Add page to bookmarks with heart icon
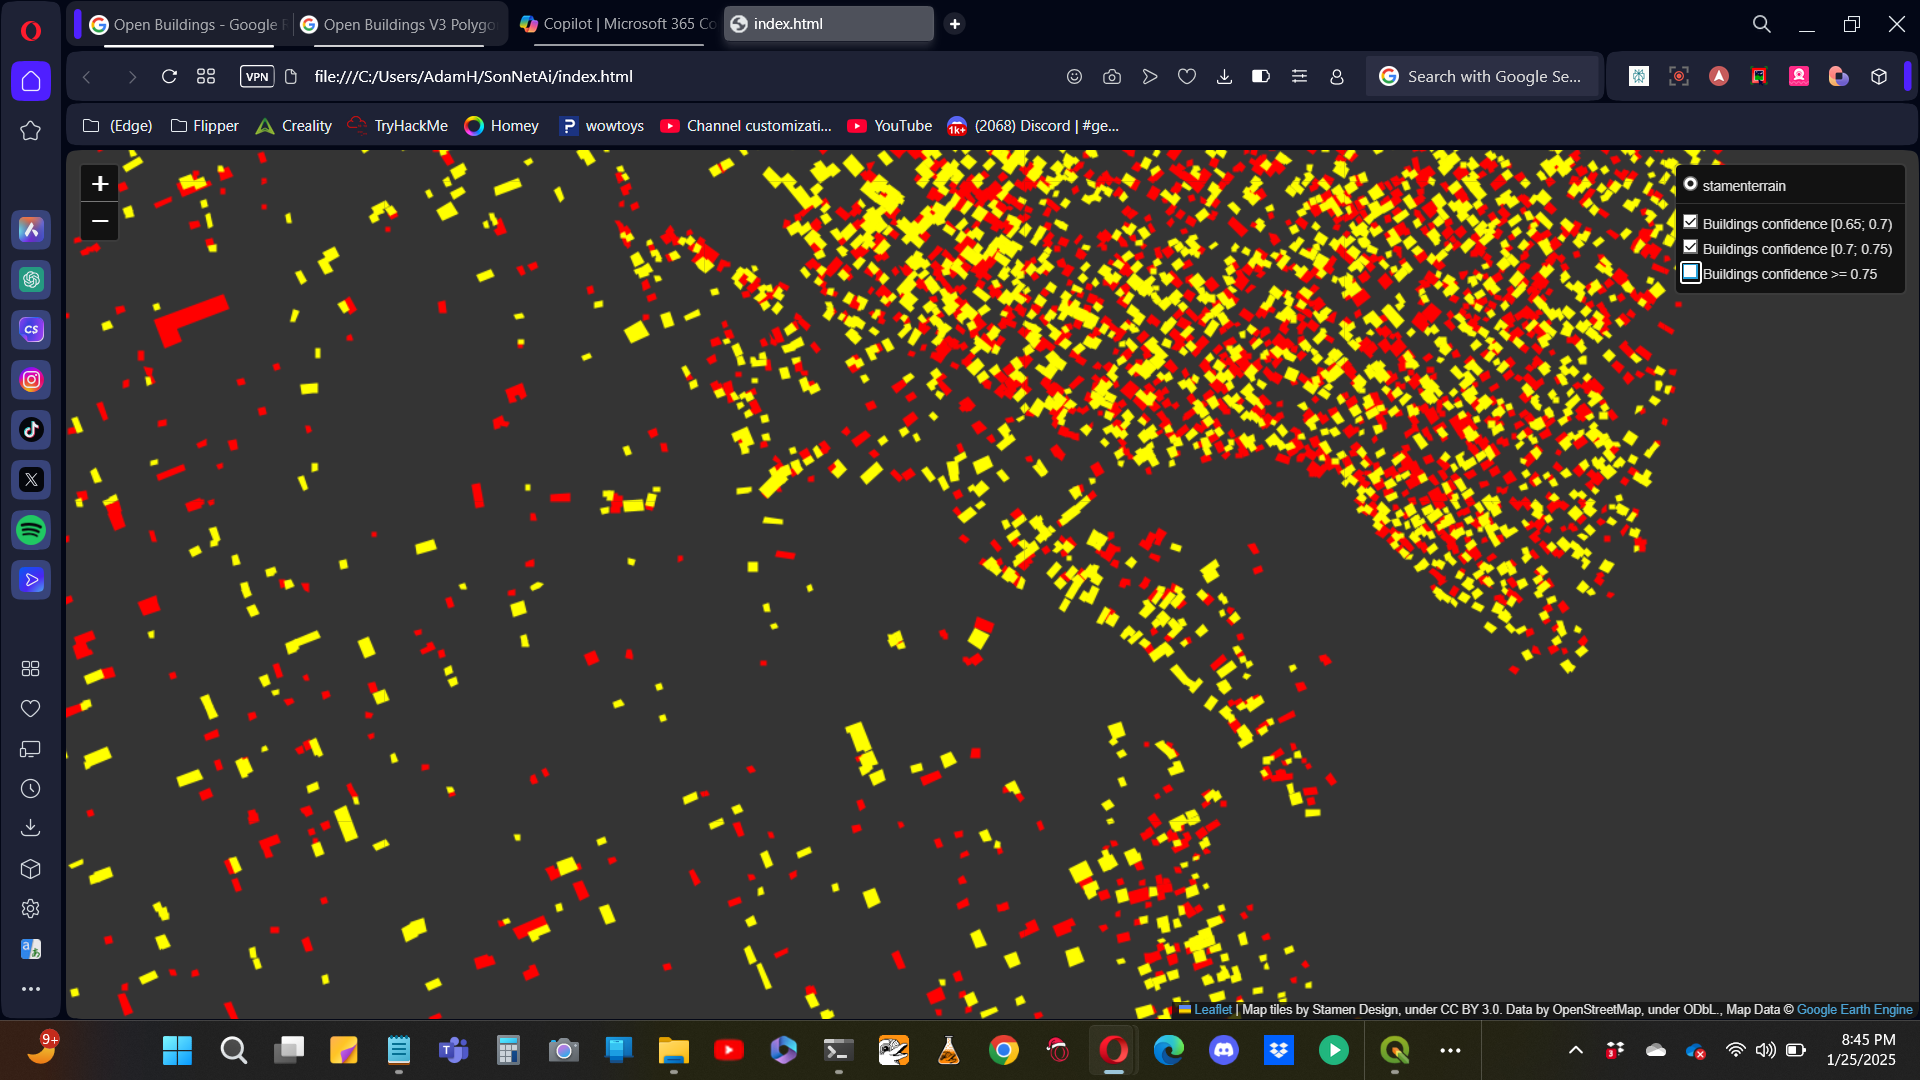Screen dimensions: 1920x1080 pos(1187,77)
